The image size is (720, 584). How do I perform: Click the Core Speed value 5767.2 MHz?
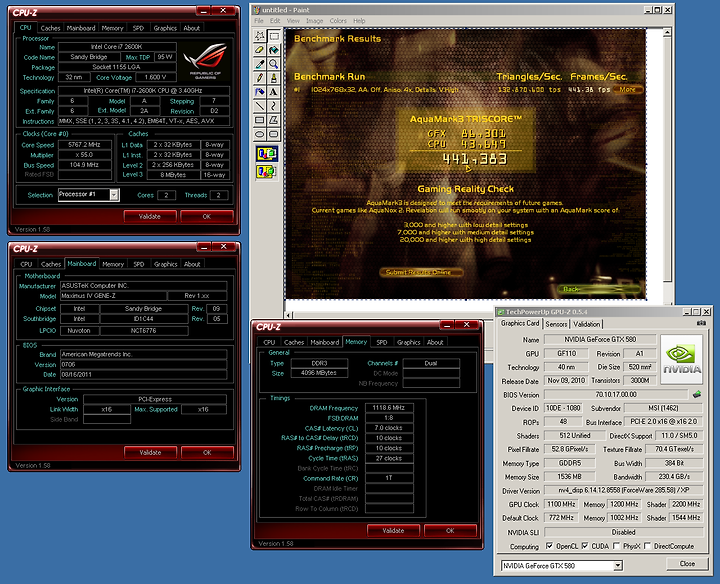pyautogui.click(x=84, y=145)
